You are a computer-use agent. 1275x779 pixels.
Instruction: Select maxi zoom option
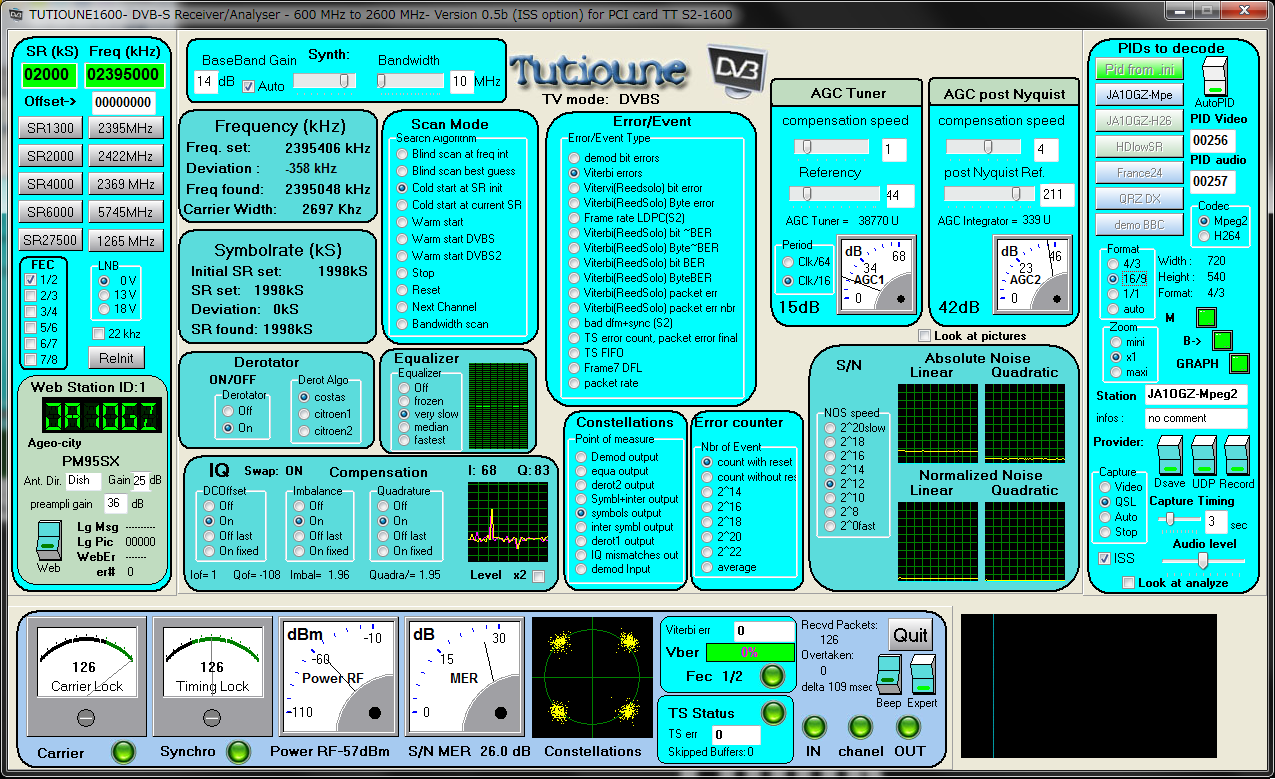(1116, 372)
